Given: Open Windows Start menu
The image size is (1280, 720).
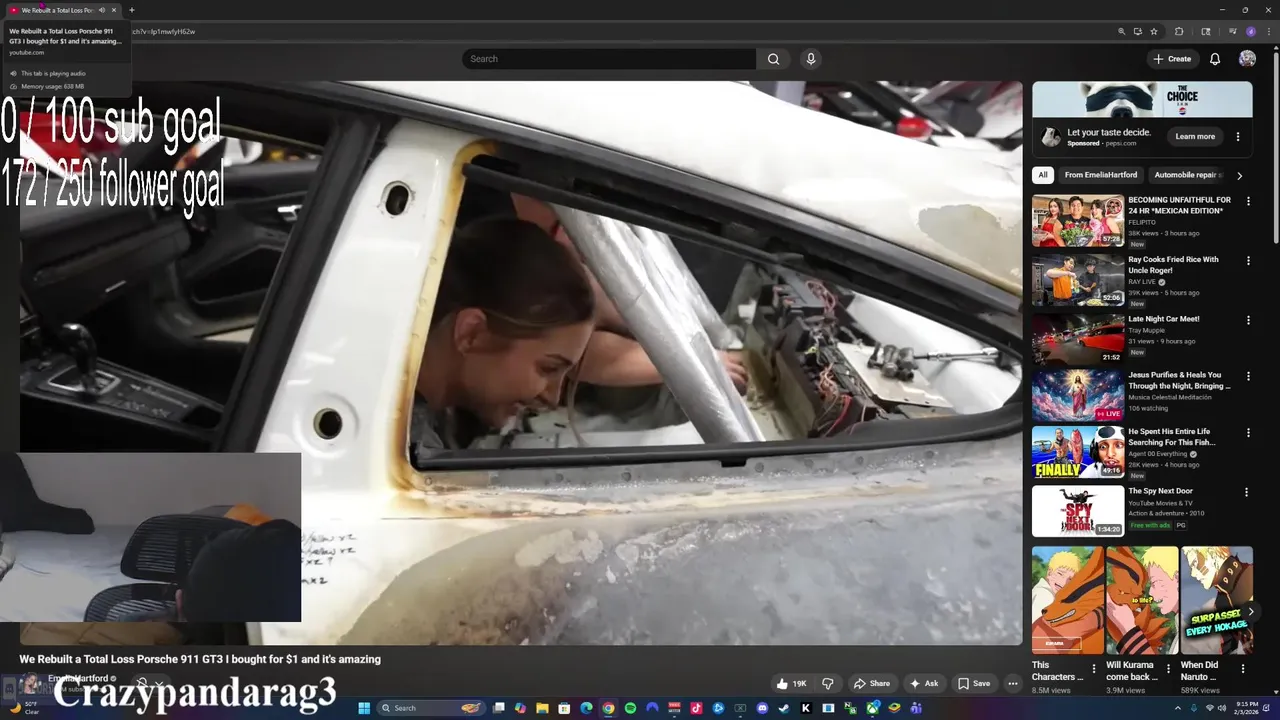Looking at the screenshot, I should (x=365, y=708).
